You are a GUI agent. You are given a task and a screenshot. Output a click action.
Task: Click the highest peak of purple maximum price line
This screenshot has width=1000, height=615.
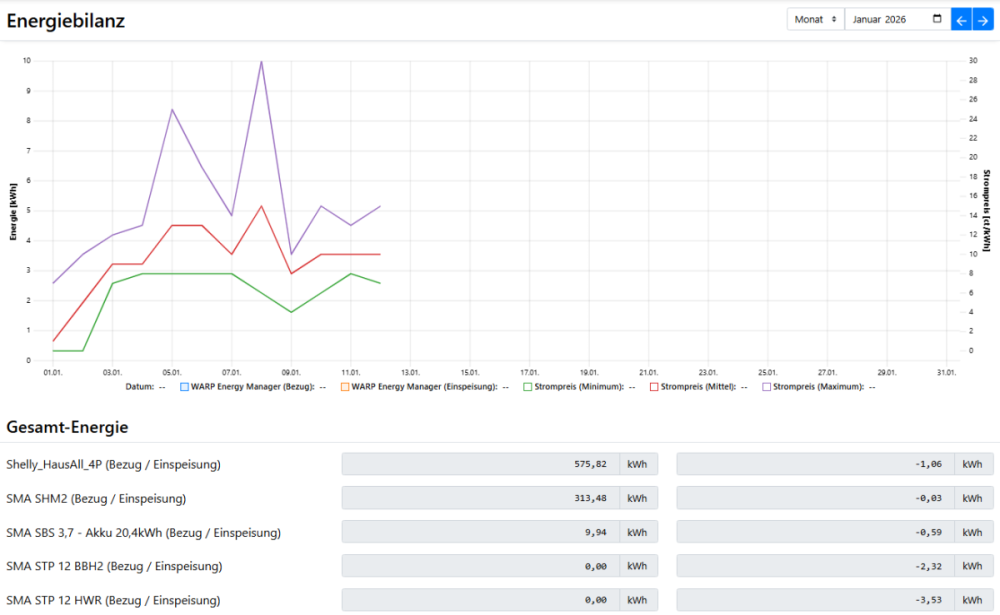click(262, 61)
